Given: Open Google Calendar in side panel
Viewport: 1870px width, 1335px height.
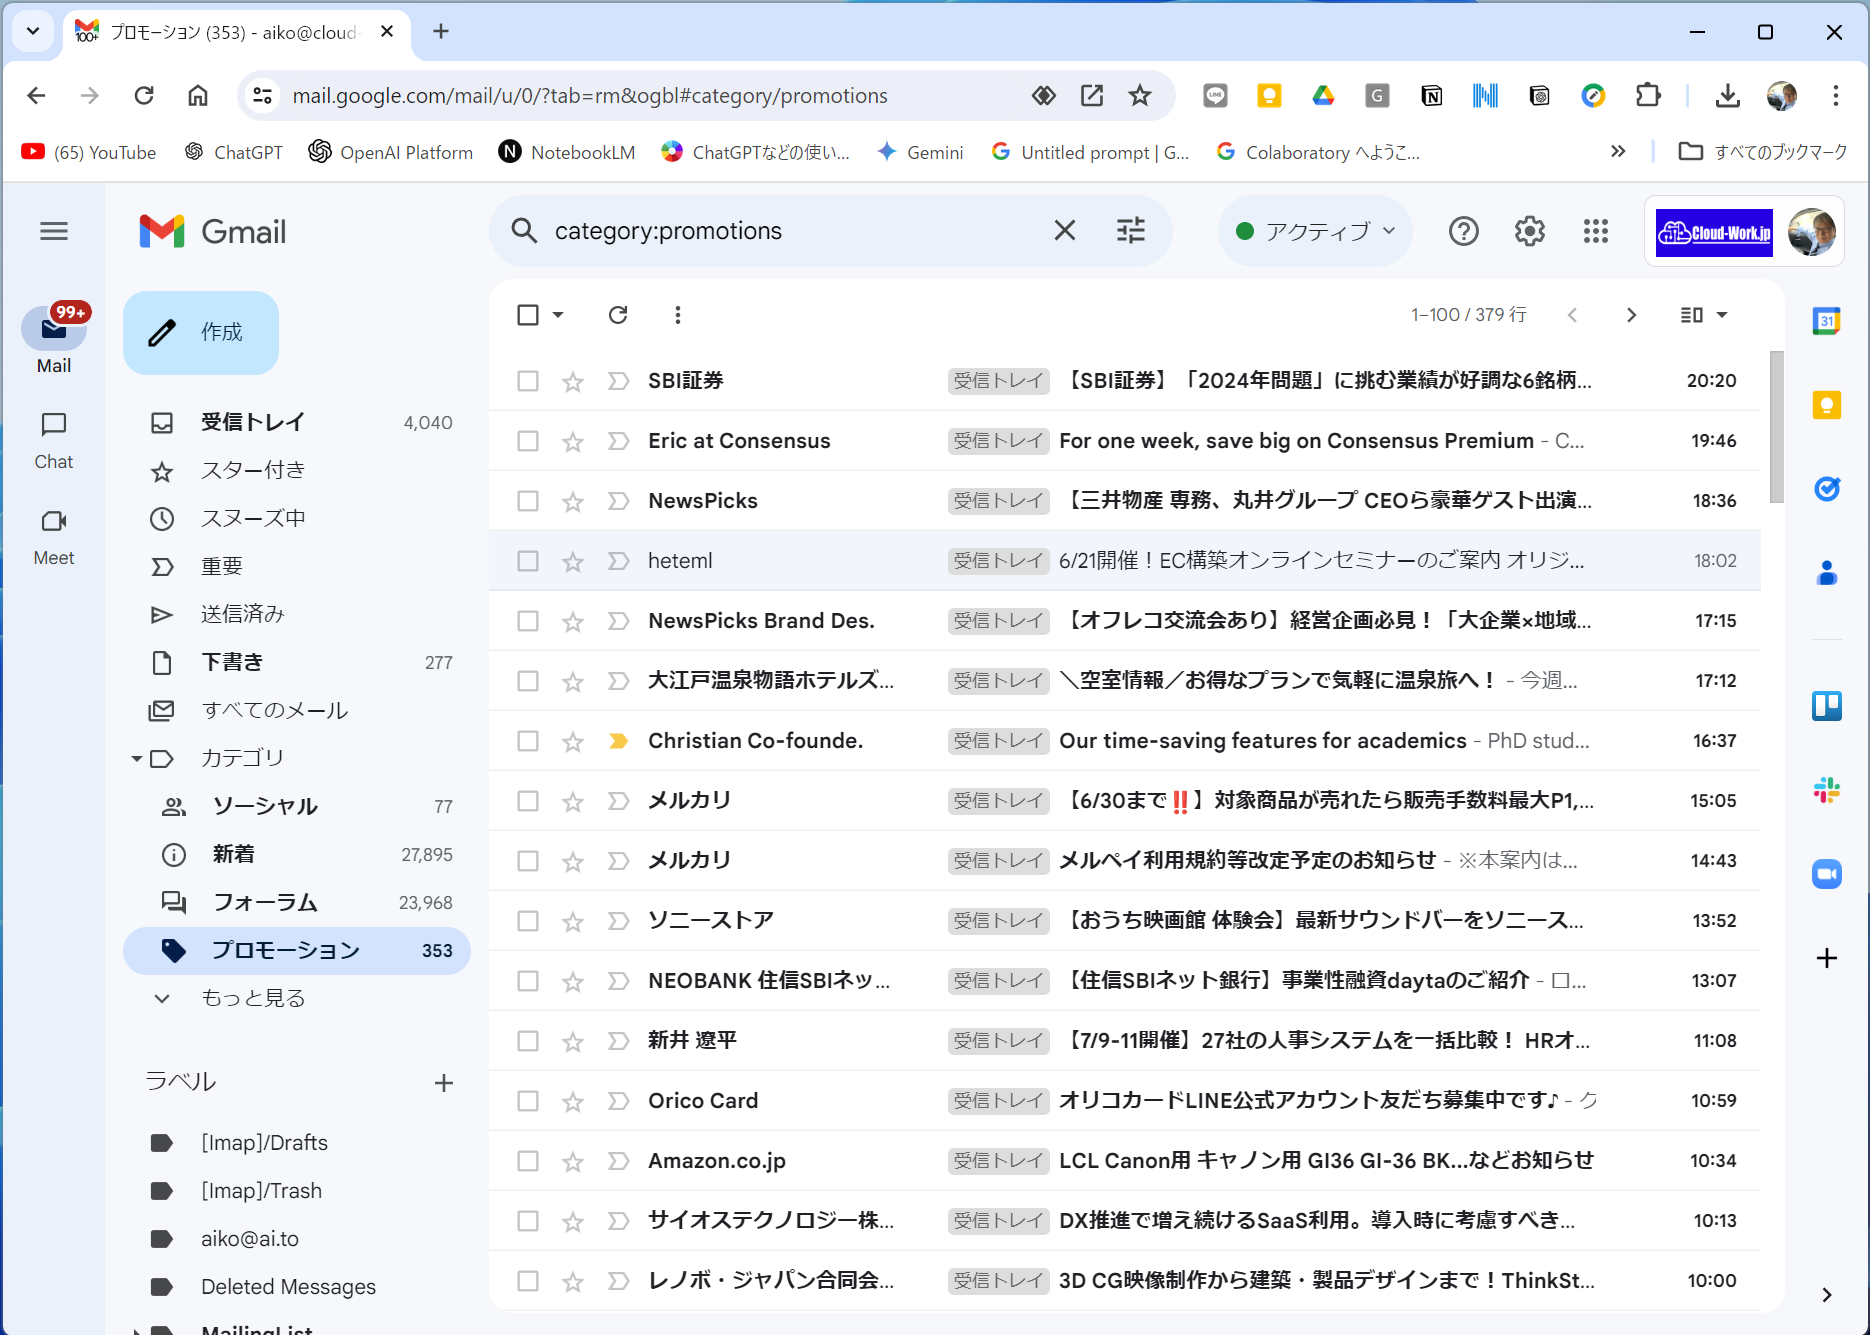Looking at the screenshot, I should (x=1826, y=322).
